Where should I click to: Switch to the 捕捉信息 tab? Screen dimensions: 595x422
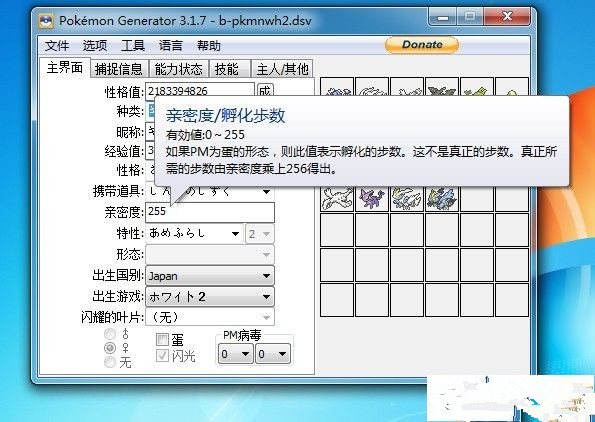tap(119, 69)
